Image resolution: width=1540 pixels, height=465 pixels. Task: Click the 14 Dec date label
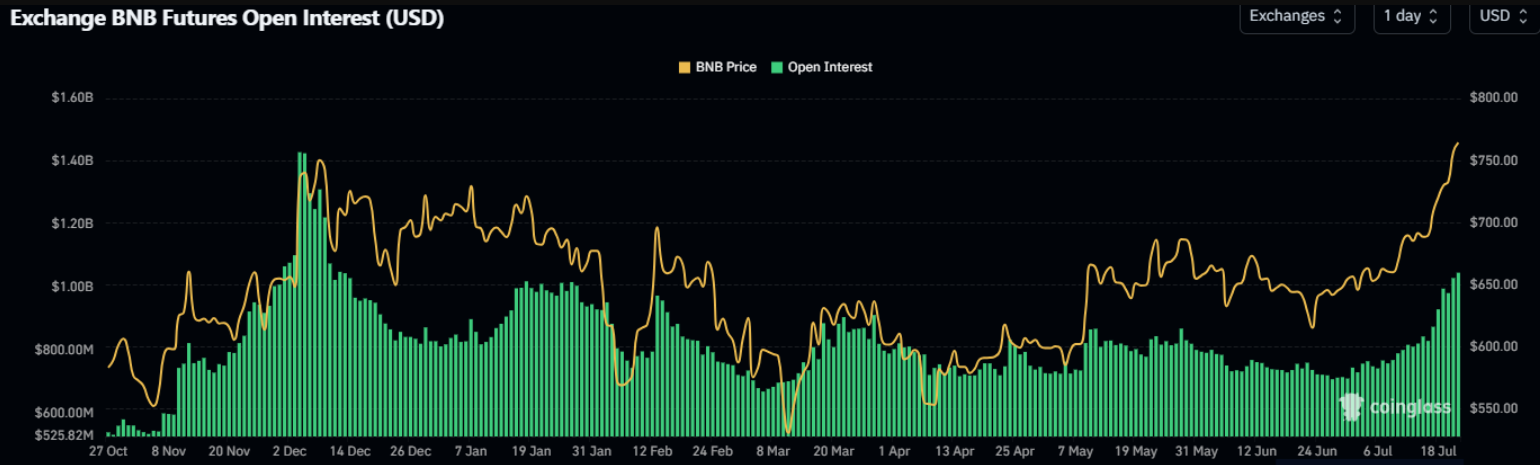pyautogui.click(x=352, y=452)
